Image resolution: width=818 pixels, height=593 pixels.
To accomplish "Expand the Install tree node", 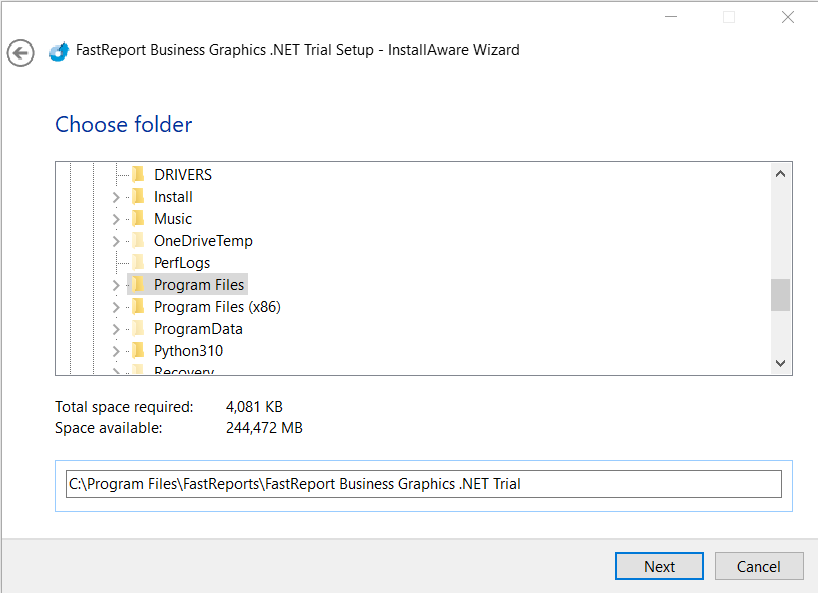I will click(117, 196).
